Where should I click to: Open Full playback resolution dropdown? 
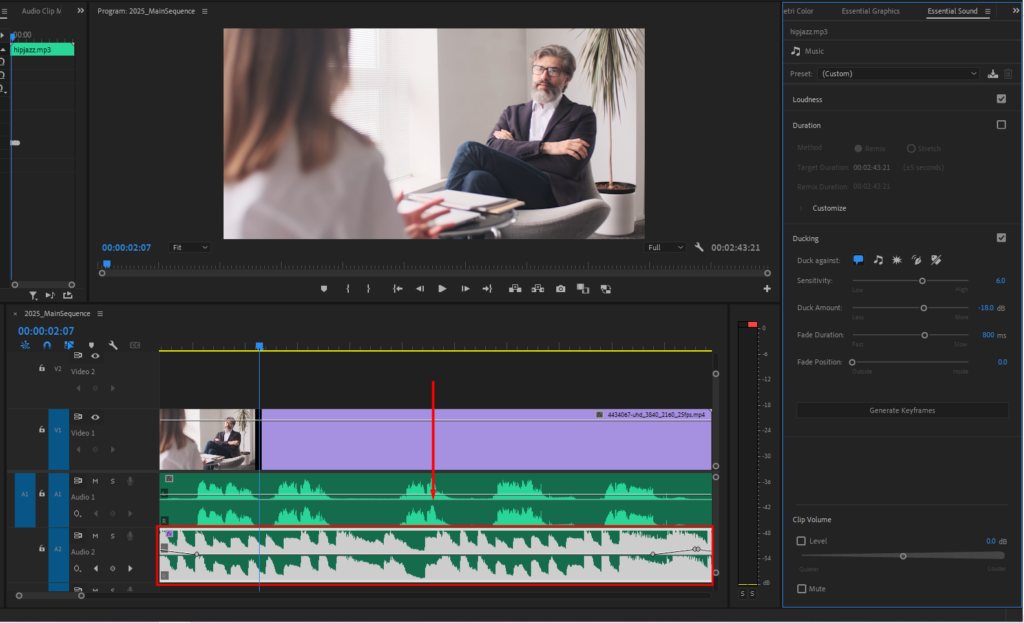point(665,248)
